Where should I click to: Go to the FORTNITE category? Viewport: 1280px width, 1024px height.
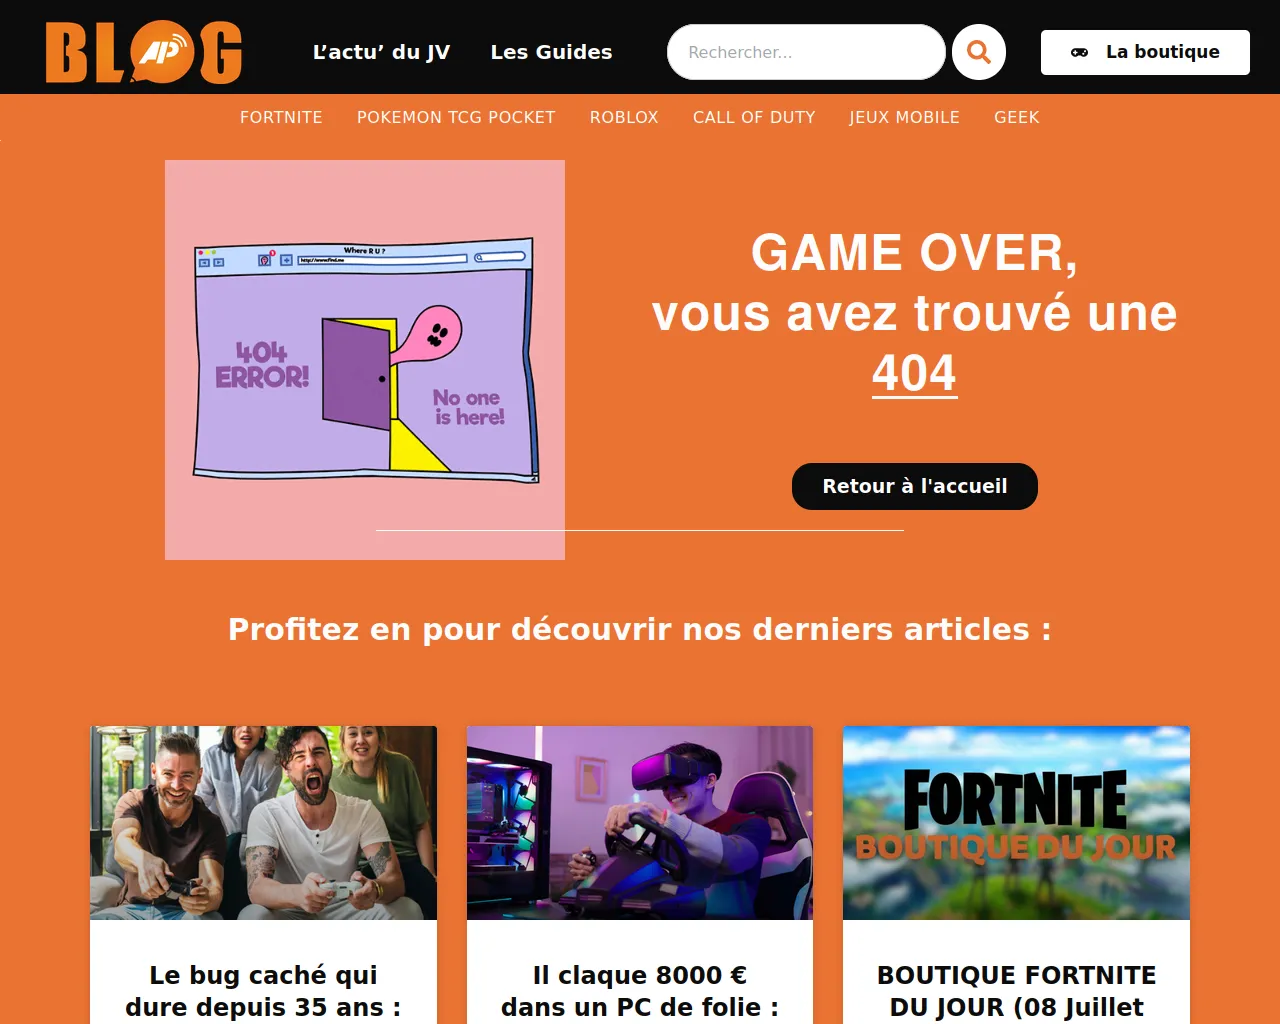[281, 117]
